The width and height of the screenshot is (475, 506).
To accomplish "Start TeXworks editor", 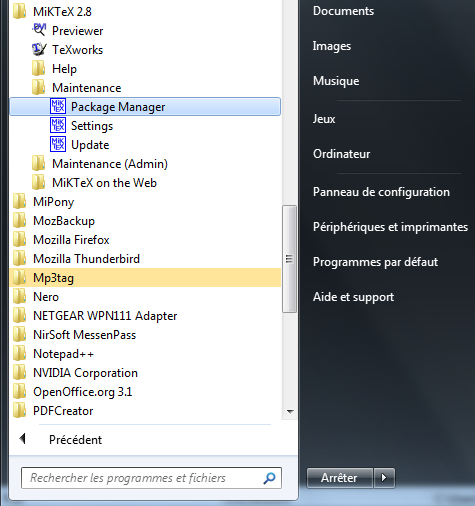I will click(145, 49).
